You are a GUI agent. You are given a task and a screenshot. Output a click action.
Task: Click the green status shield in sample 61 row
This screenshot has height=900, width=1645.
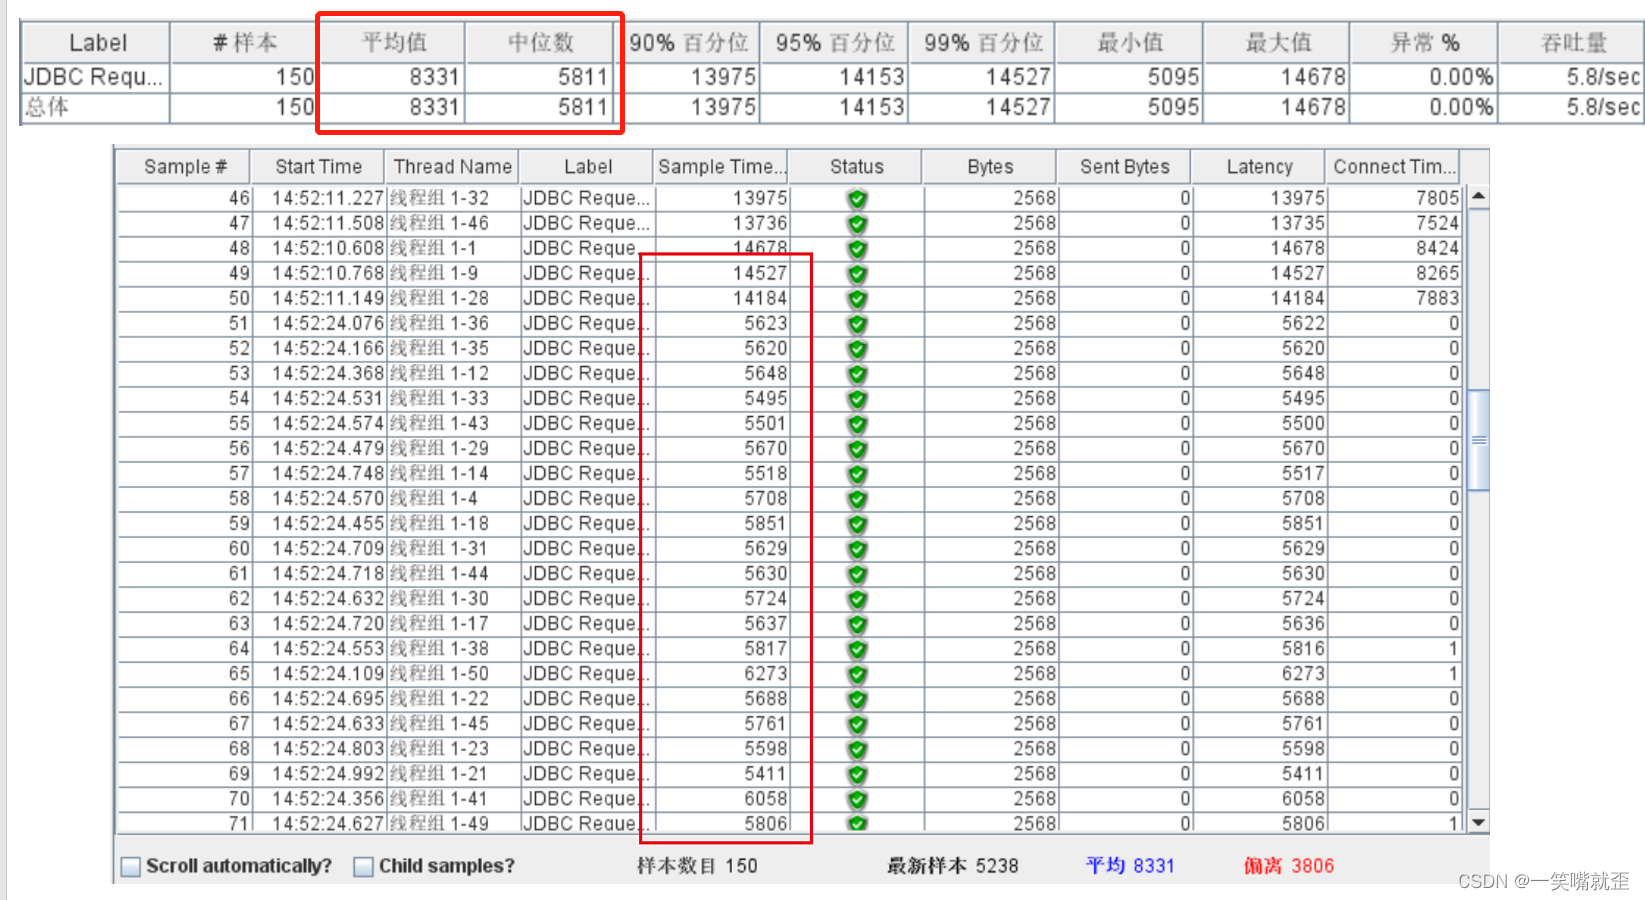[857, 574]
